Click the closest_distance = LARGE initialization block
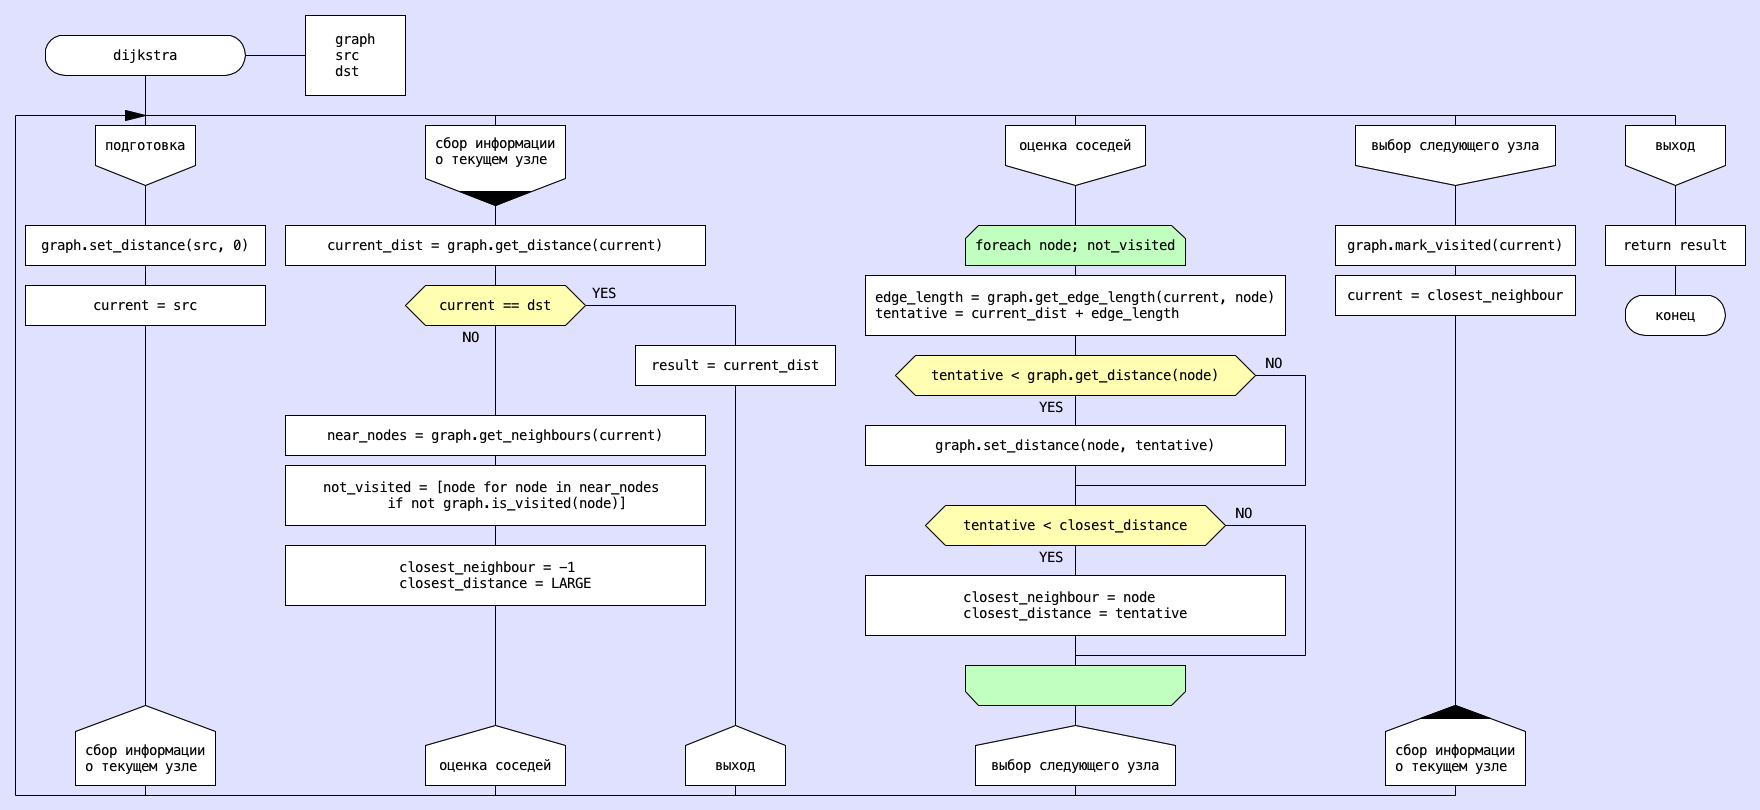1760x810 pixels. (x=495, y=575)
